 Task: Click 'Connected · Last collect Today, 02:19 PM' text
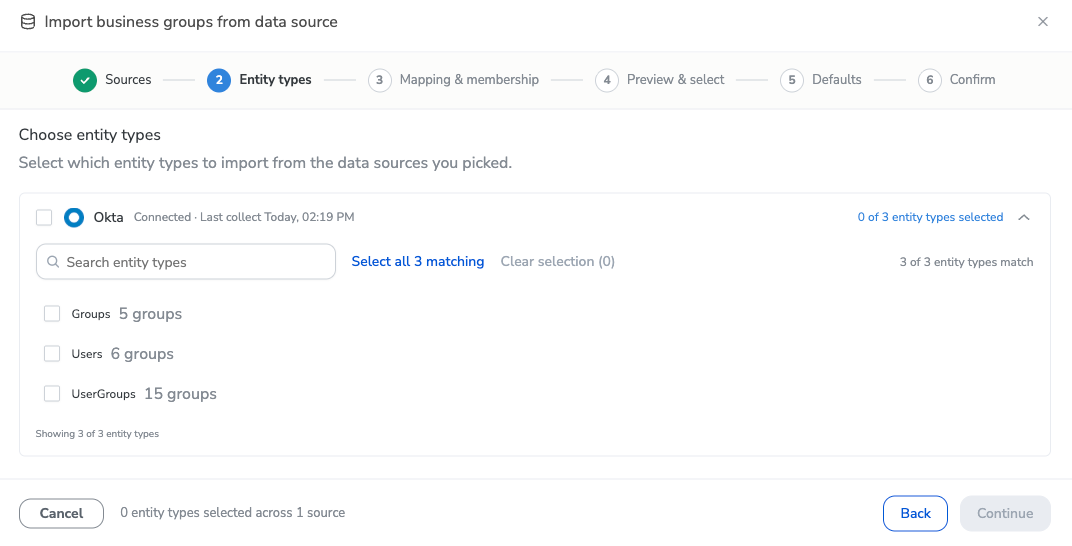click(x=244, y=217)
